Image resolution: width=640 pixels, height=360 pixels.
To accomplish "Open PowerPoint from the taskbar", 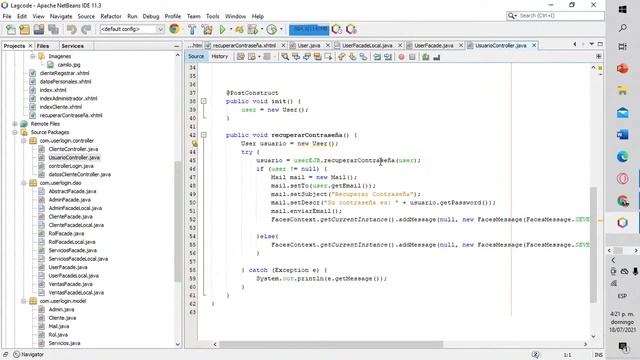I will pos(622,68).
